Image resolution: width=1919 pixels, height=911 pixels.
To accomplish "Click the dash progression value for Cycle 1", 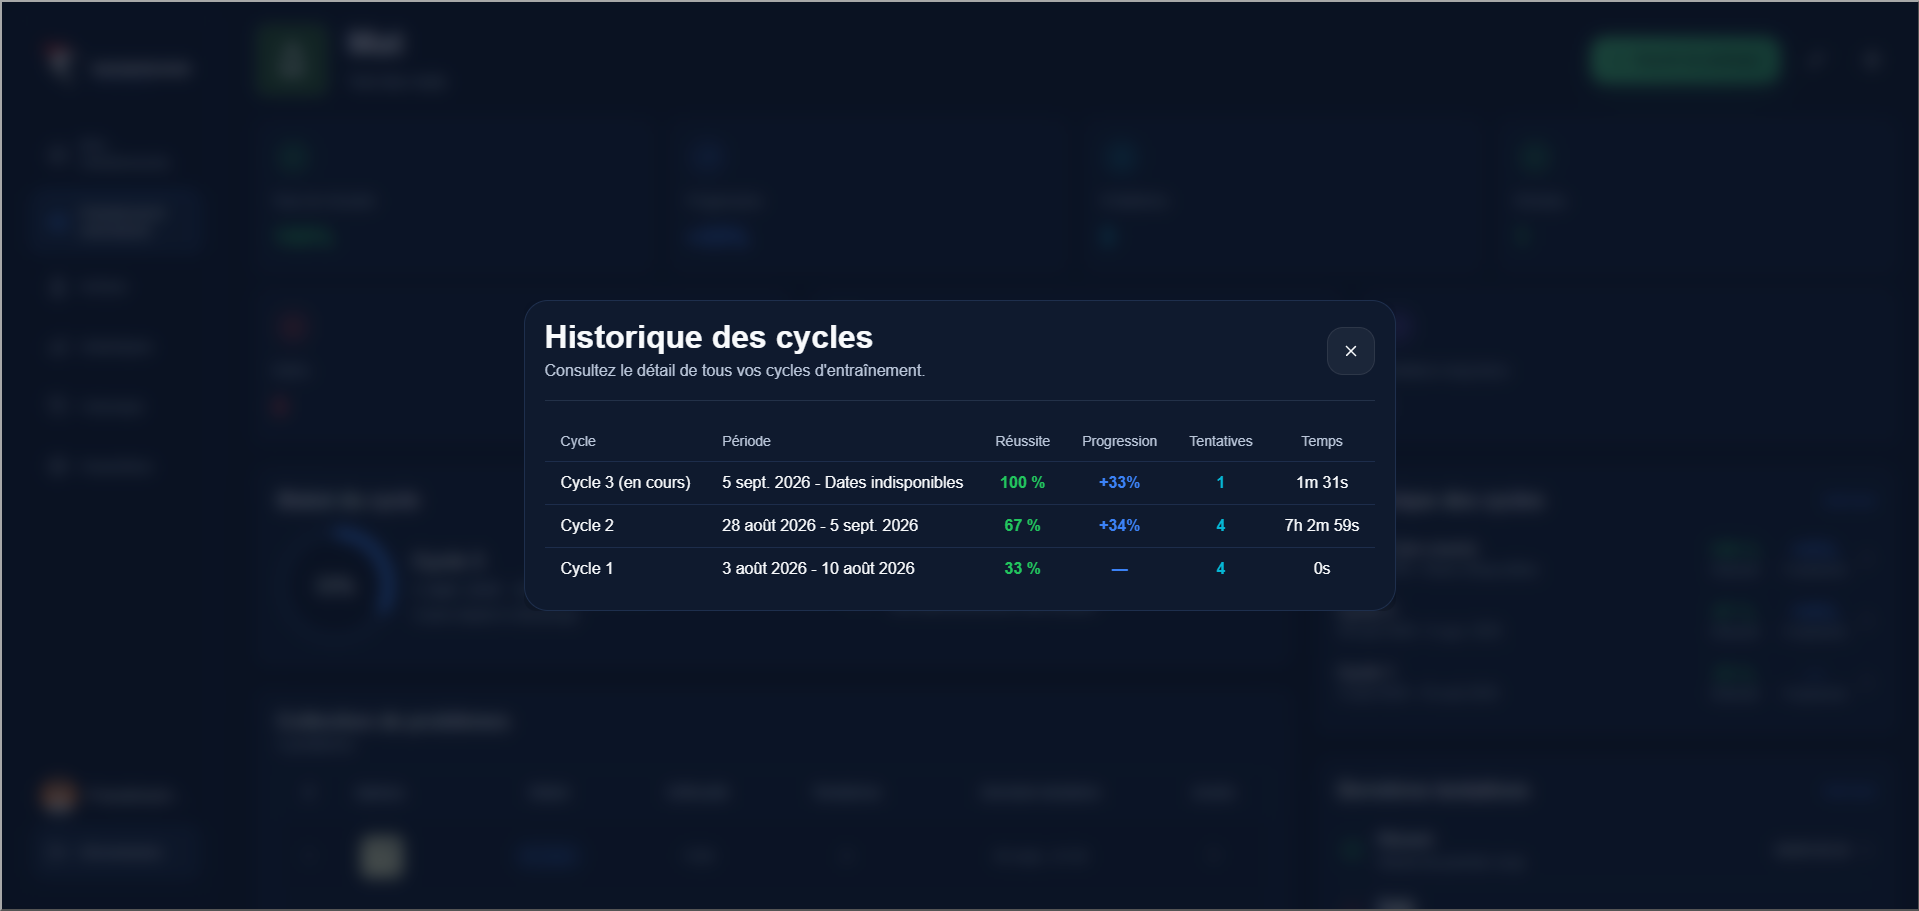I will [1119, 569].
